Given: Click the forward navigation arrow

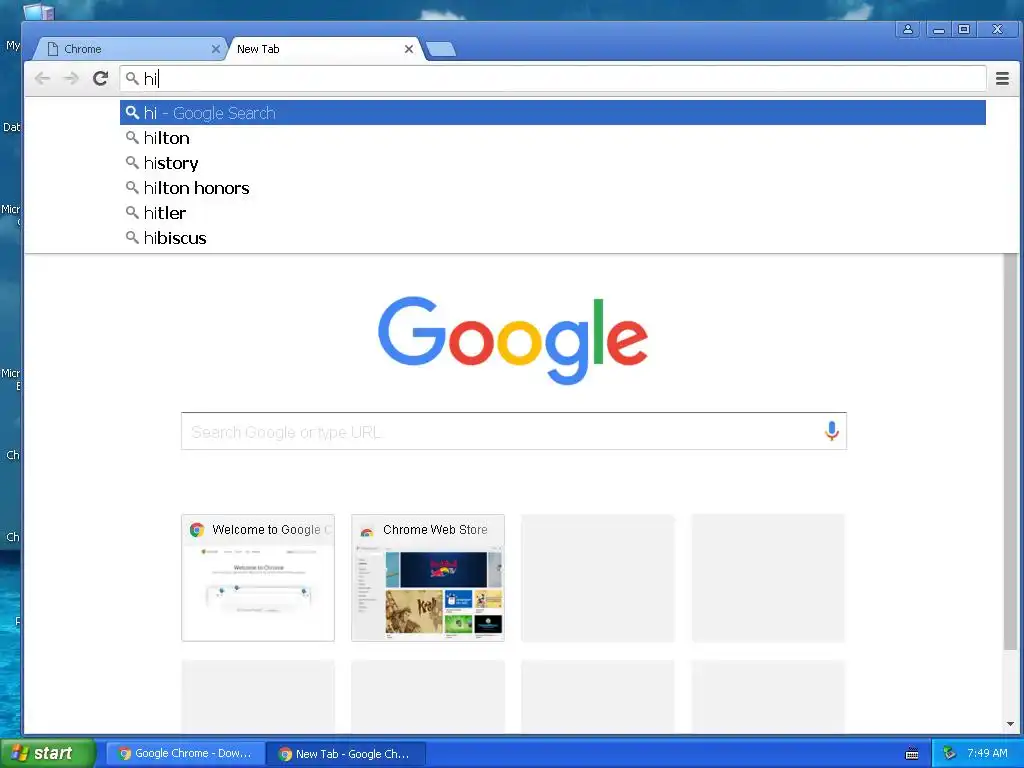Looking at the screenshot, I should pyautogui.click(x=71, y=78).
